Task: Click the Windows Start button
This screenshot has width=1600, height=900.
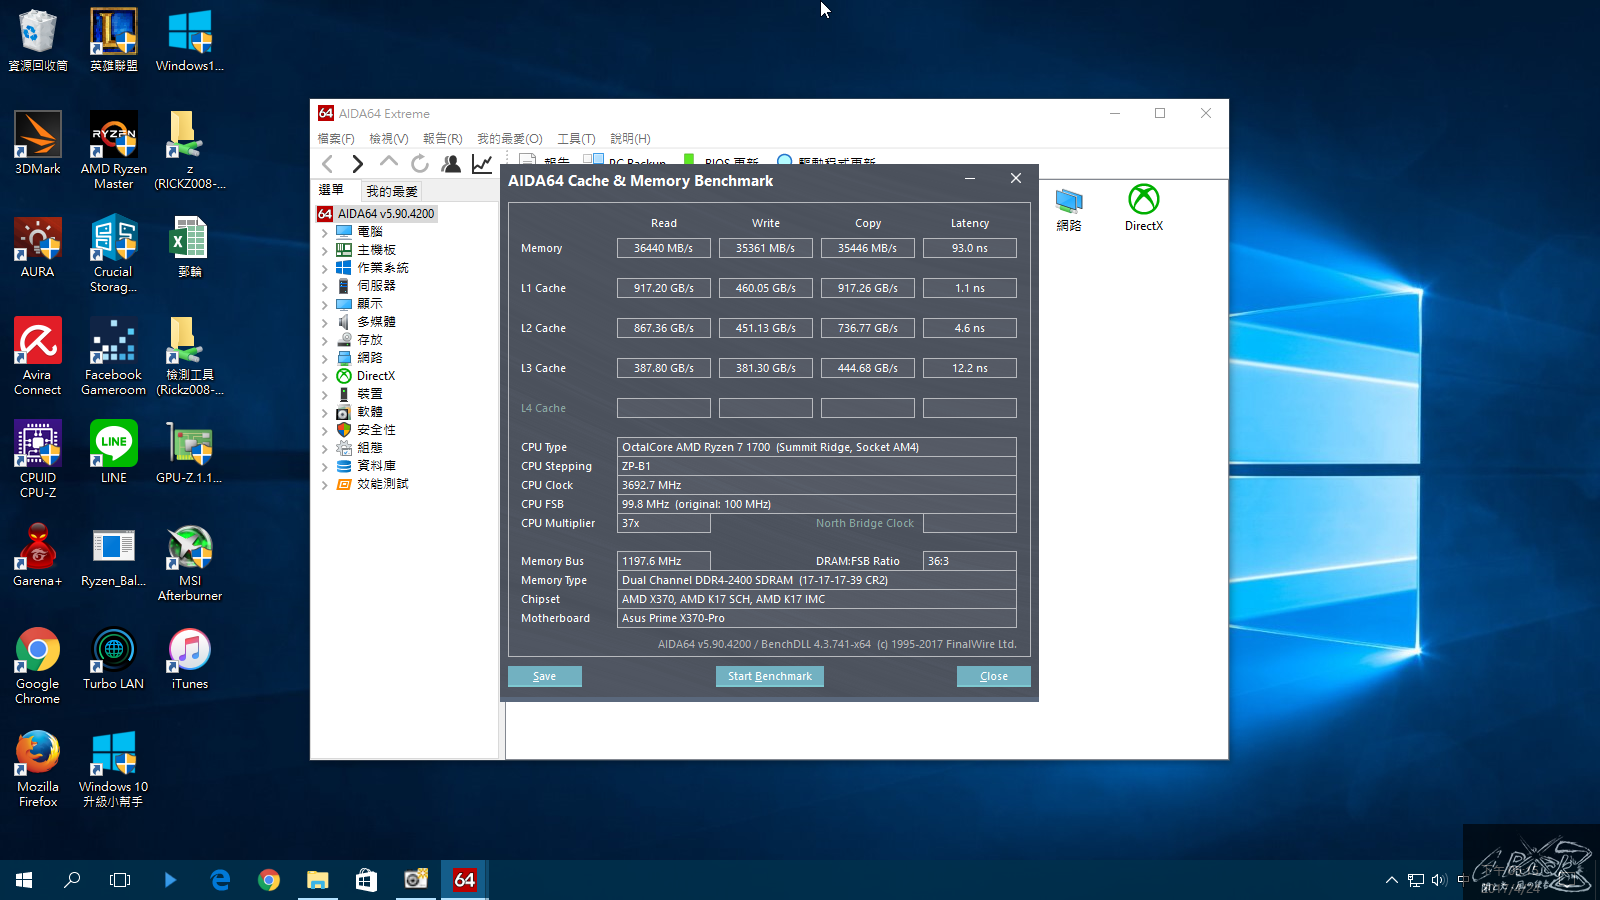Action: [24, 880]
